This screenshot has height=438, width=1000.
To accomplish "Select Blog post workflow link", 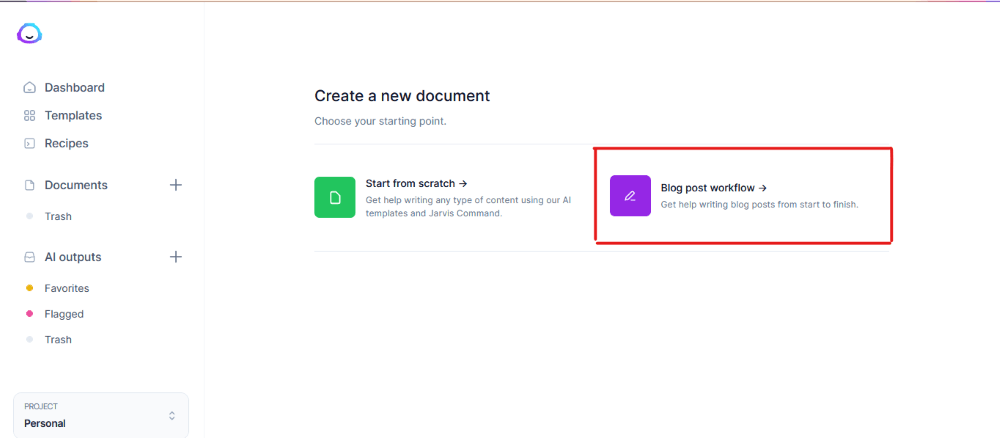I will pos(714,188).
